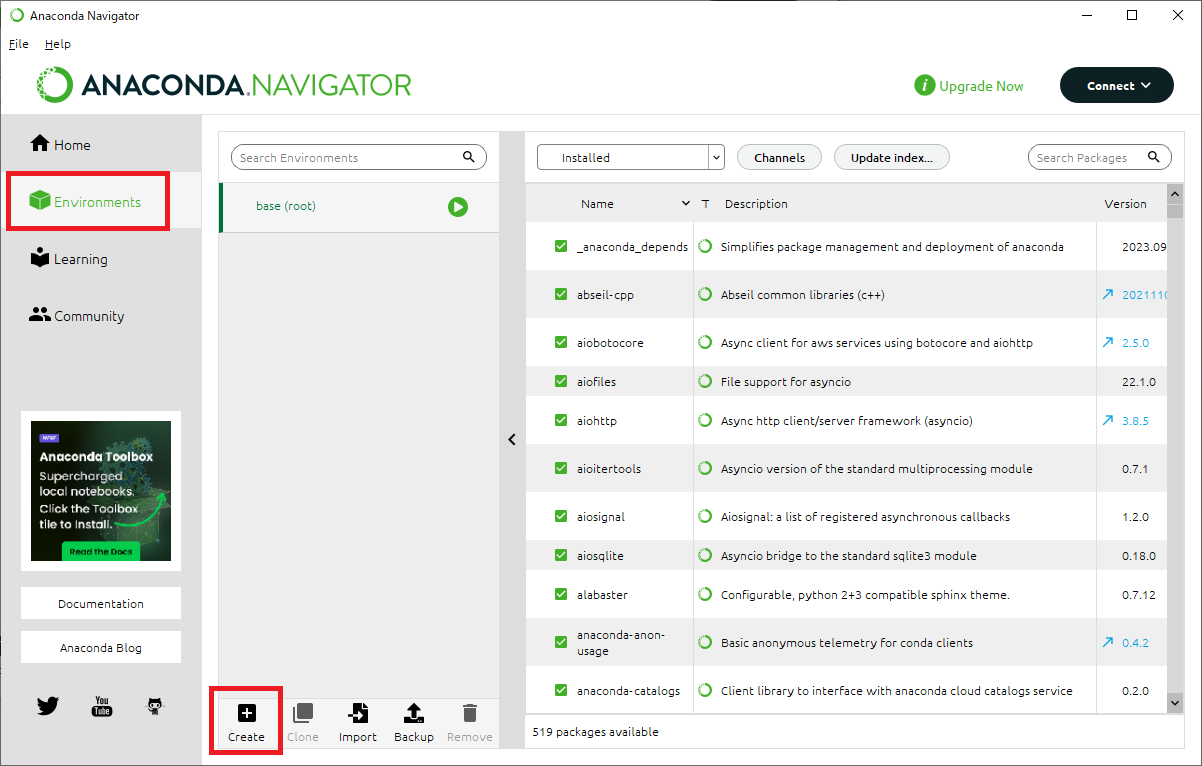Open the Installed packages filter dropdown
Screen dimensions: 1202x766
630,158
